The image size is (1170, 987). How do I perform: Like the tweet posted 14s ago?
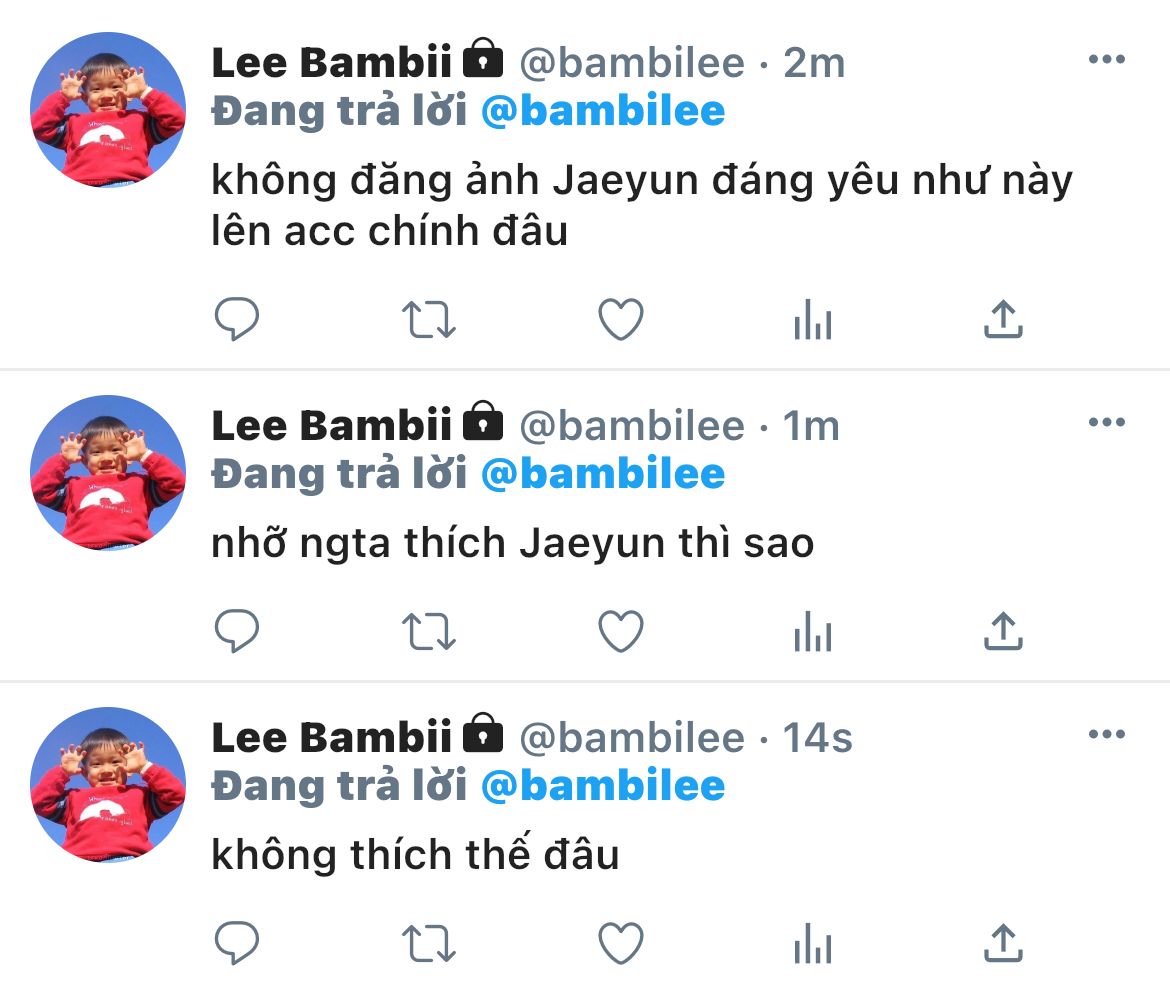[621, 943]
